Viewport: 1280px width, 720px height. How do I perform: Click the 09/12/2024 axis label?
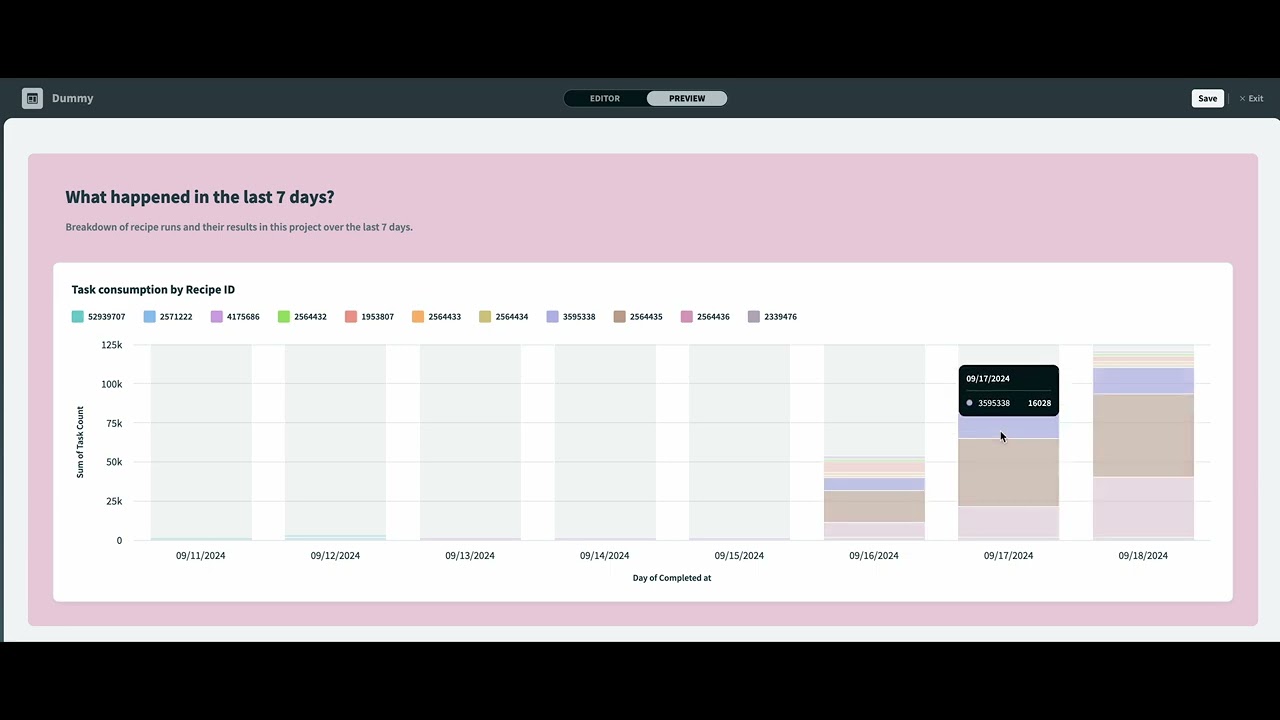[335, 555]
